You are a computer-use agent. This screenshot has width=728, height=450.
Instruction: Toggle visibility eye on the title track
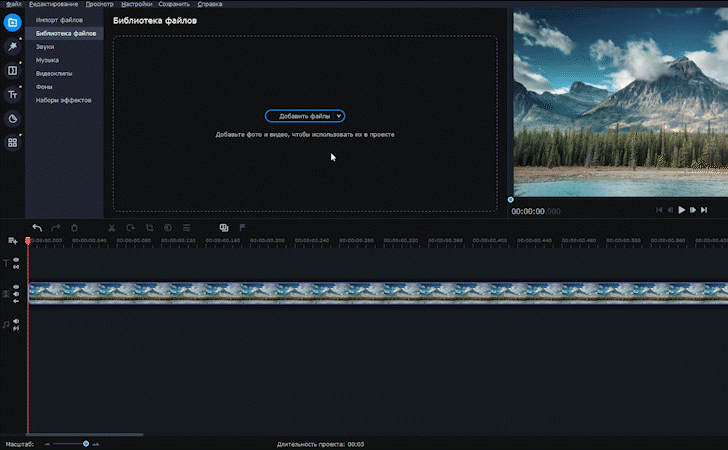[16, 260]
